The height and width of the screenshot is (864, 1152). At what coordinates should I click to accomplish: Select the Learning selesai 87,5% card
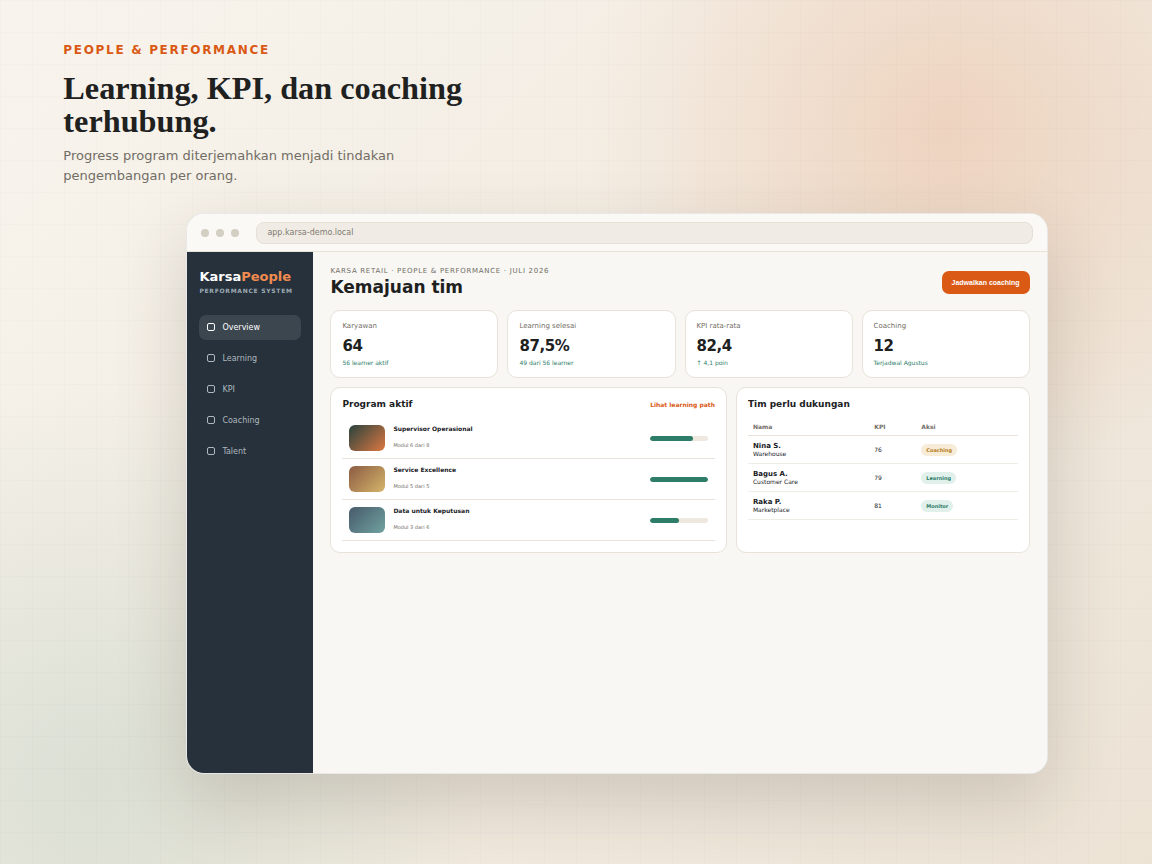(x=591, y=344)
